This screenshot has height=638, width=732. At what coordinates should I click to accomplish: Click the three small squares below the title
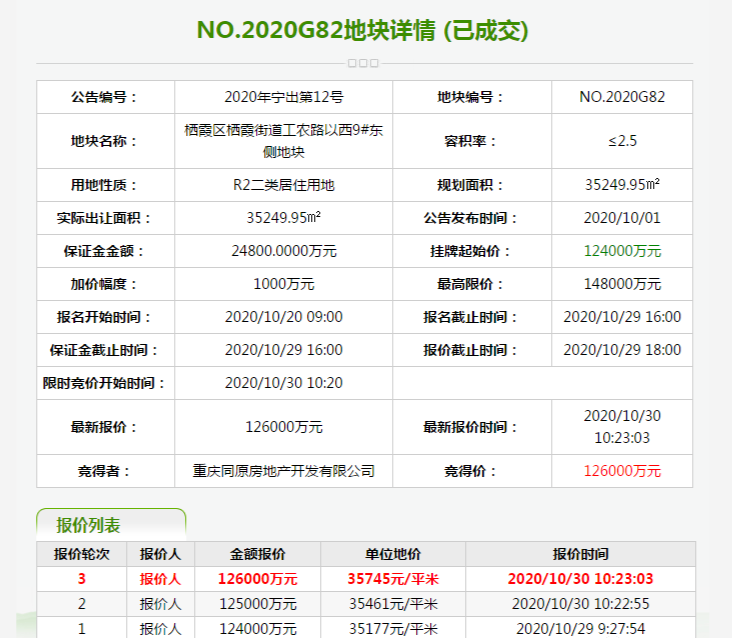pyautogui.click(x=363, y=63)
